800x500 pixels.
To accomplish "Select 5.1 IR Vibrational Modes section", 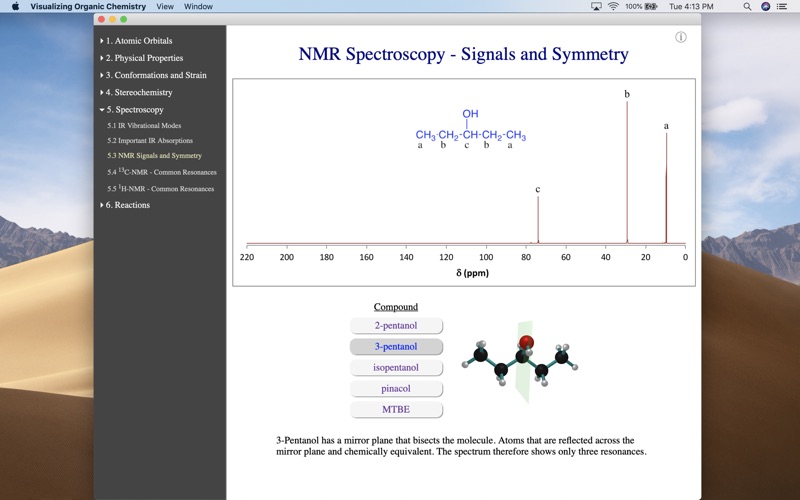I will pyautogui.click(x=144, y=126).
